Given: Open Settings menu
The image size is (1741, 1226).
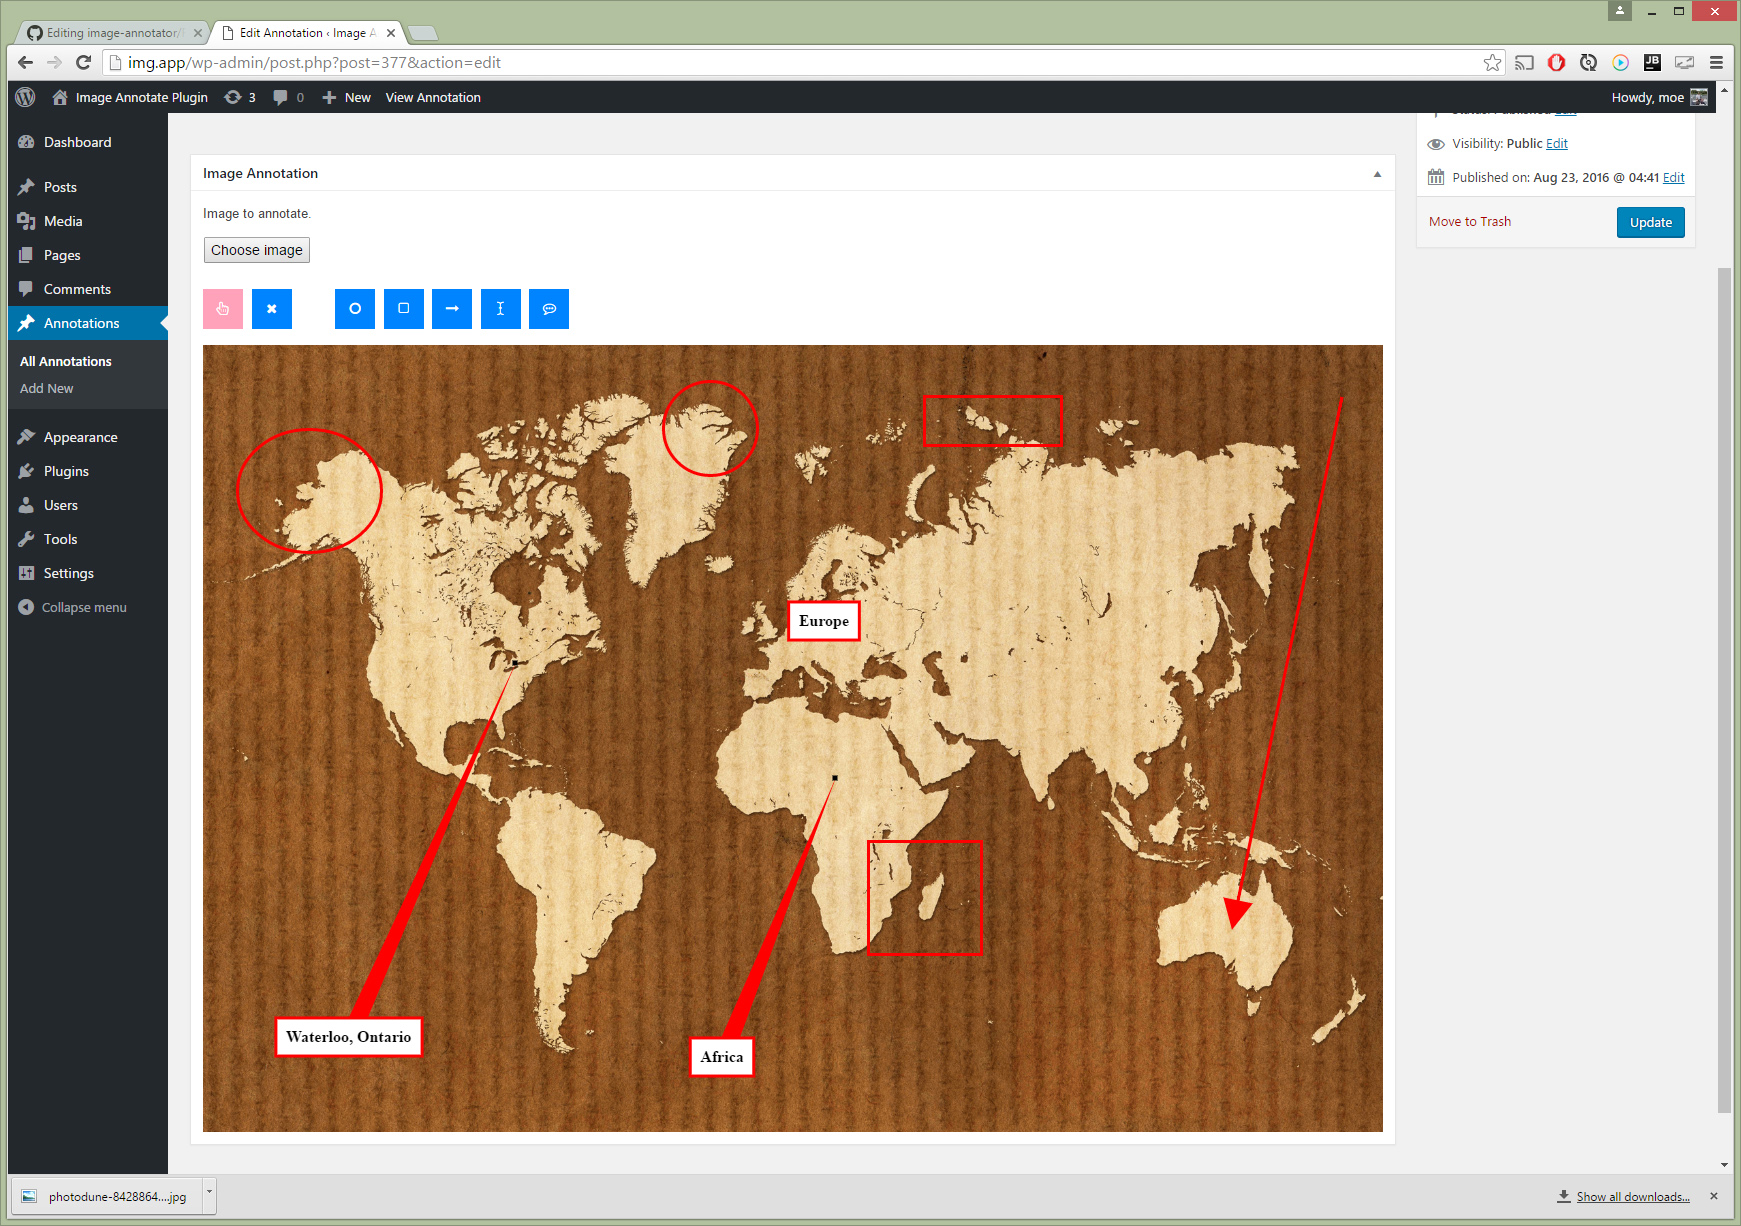Looking at the screenshot, I should coord(68,573).
